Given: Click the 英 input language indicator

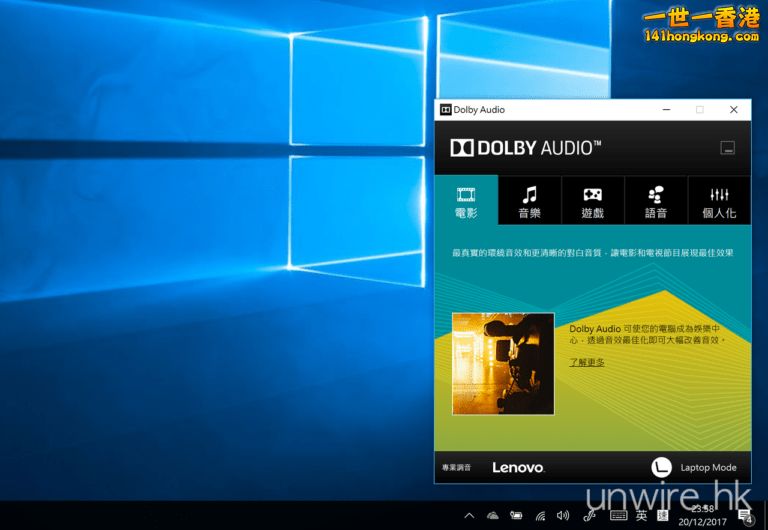Looking at the screenshot, I should point(642,515).
